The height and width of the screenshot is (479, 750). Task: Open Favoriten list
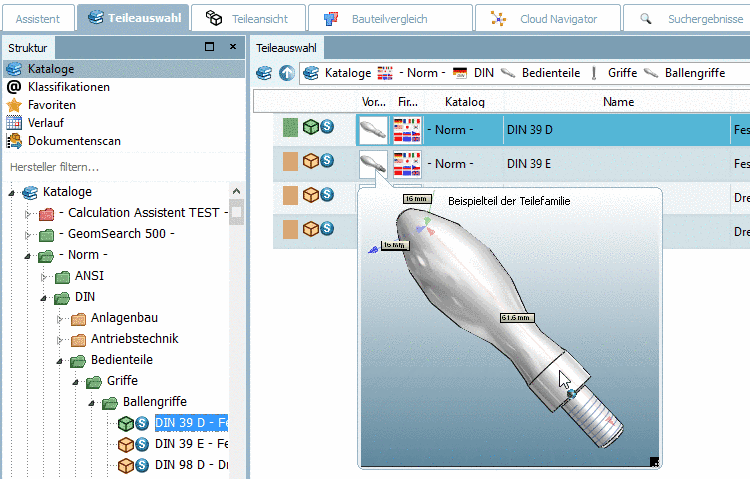[x=52, y=105]
